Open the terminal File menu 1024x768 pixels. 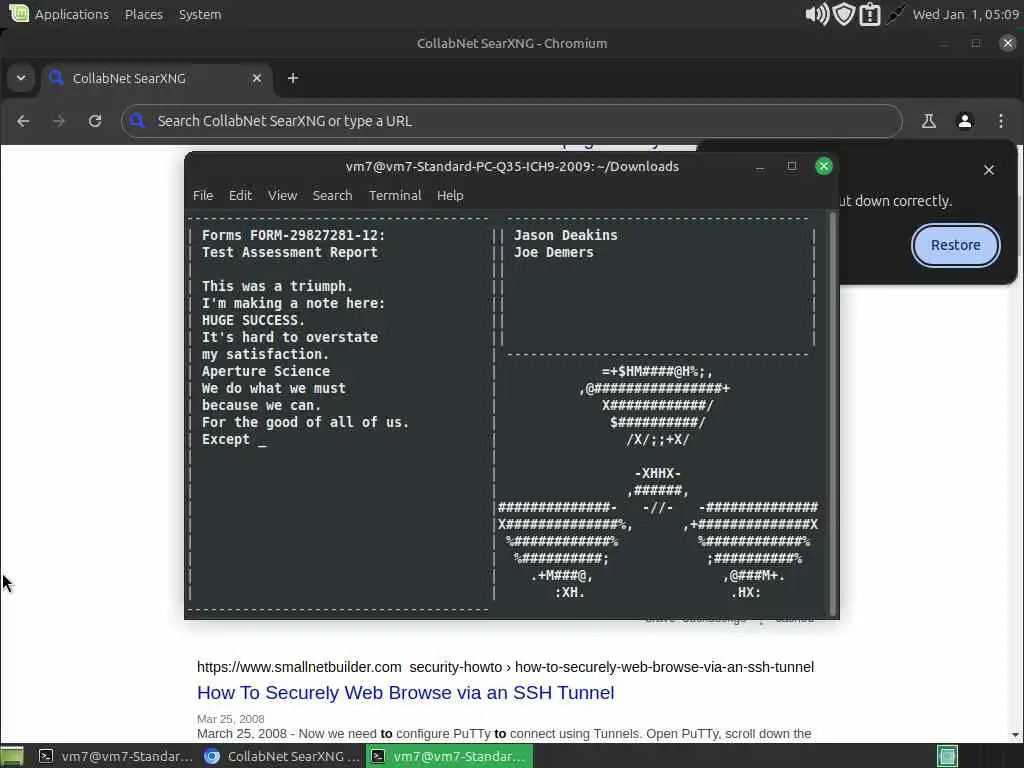(203, 195)
